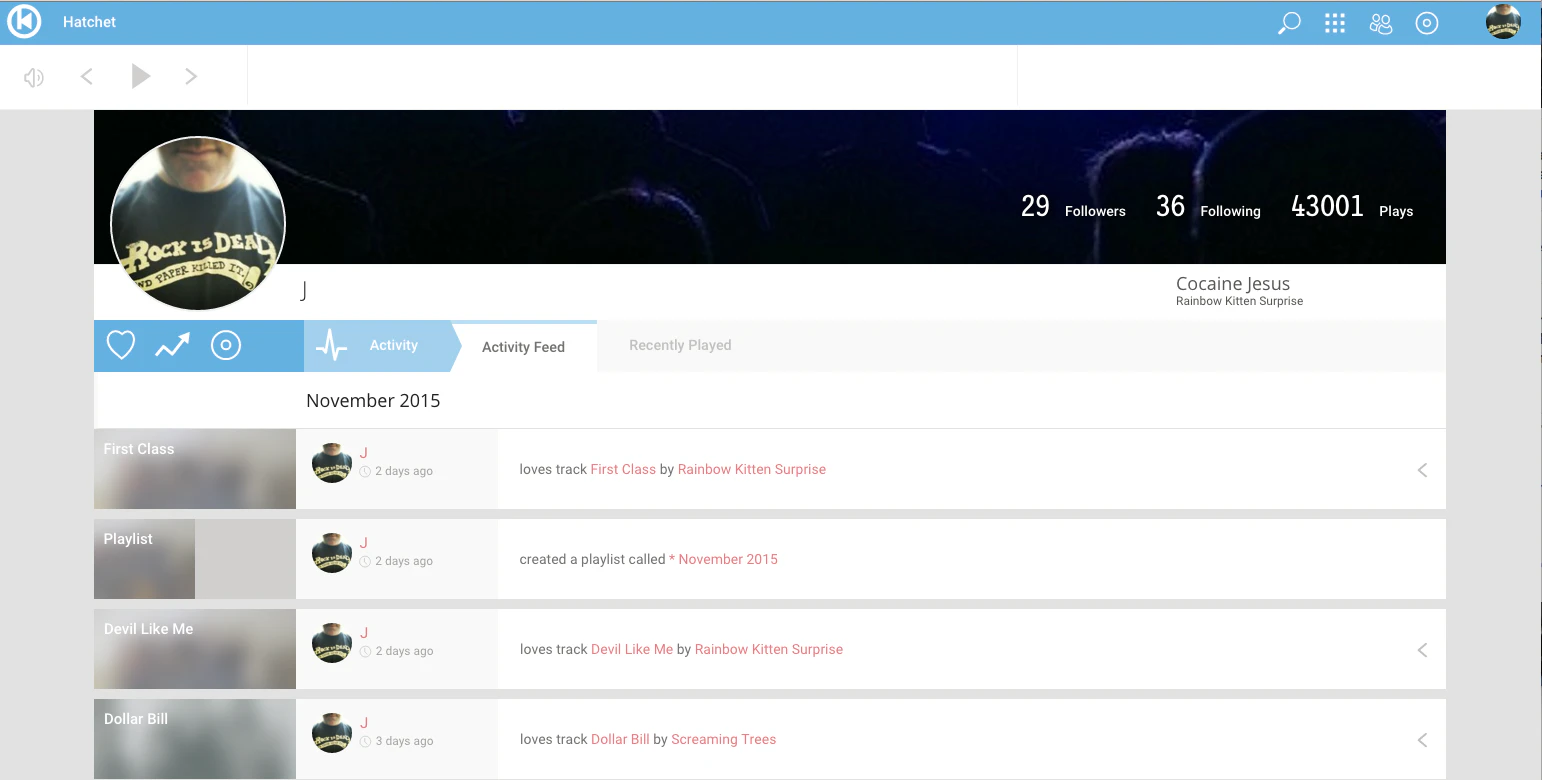The height and width of the screenshot is (780, 1542).
Task: Expand the Devil Like Me row chevron
Action: point(1422,650)
